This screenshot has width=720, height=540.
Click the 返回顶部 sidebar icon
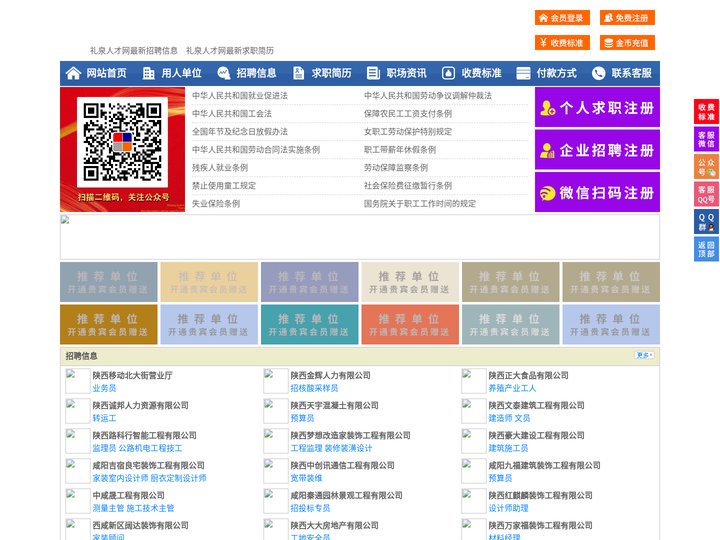706,249
